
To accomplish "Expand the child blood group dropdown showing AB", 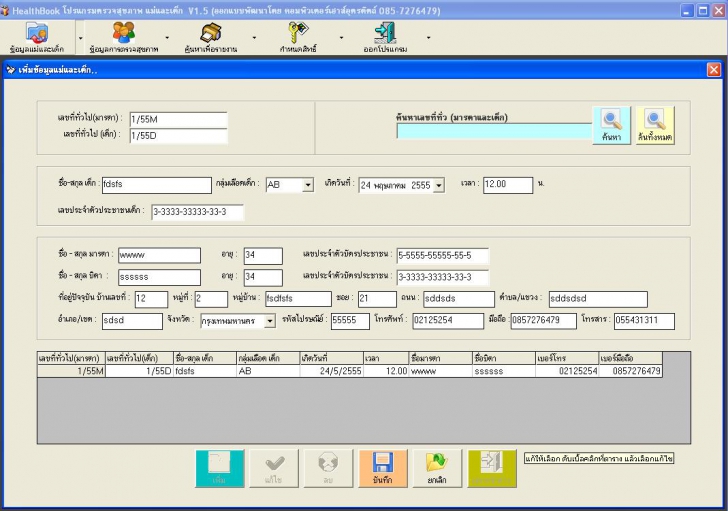I will pyautogui.click(x=283, y=185).
